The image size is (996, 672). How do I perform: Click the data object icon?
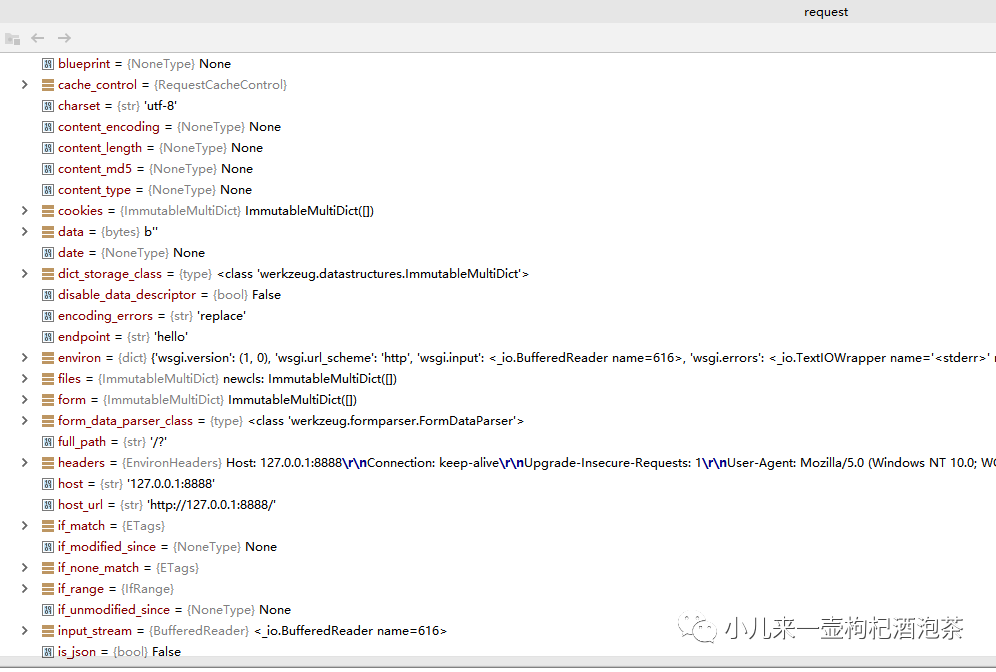(x=48, y=231)
